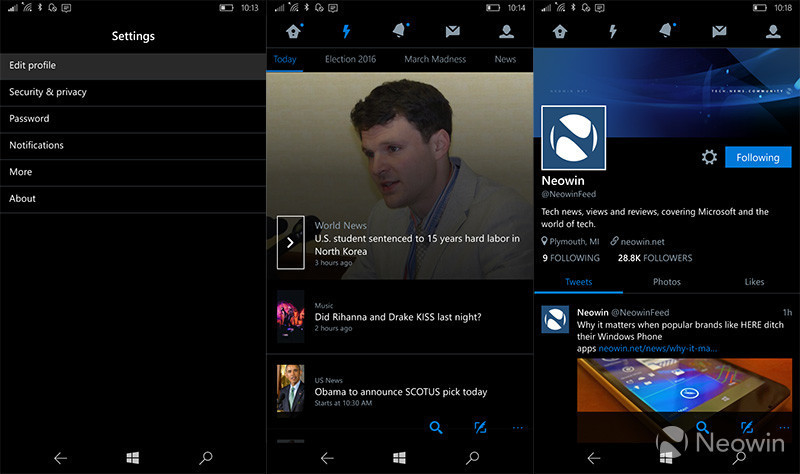The image size is (800, 474).
Task: Tap Windows Start button below Moments screen
Action: point(399,458)
